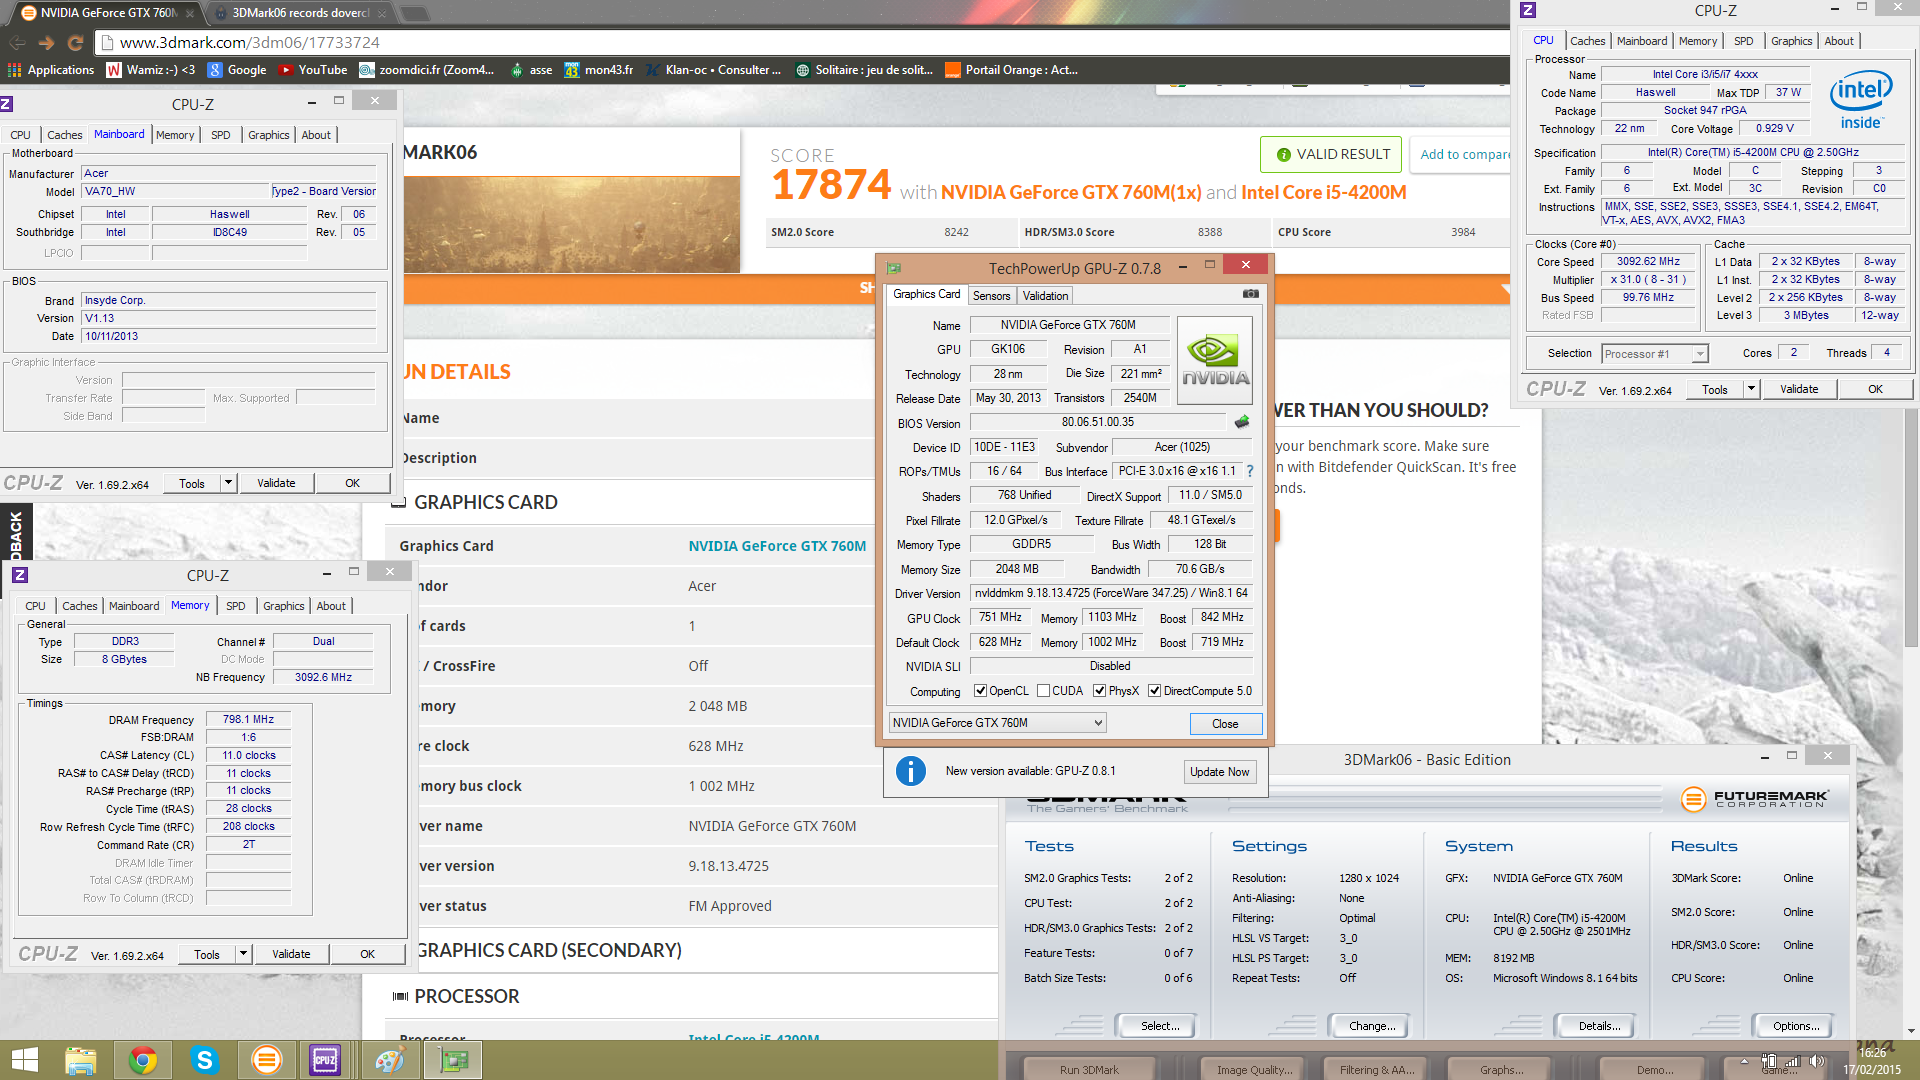Click Validate in top-right CPU-Z window
Screen dimensions: 1920x1080
[1799, 389]
